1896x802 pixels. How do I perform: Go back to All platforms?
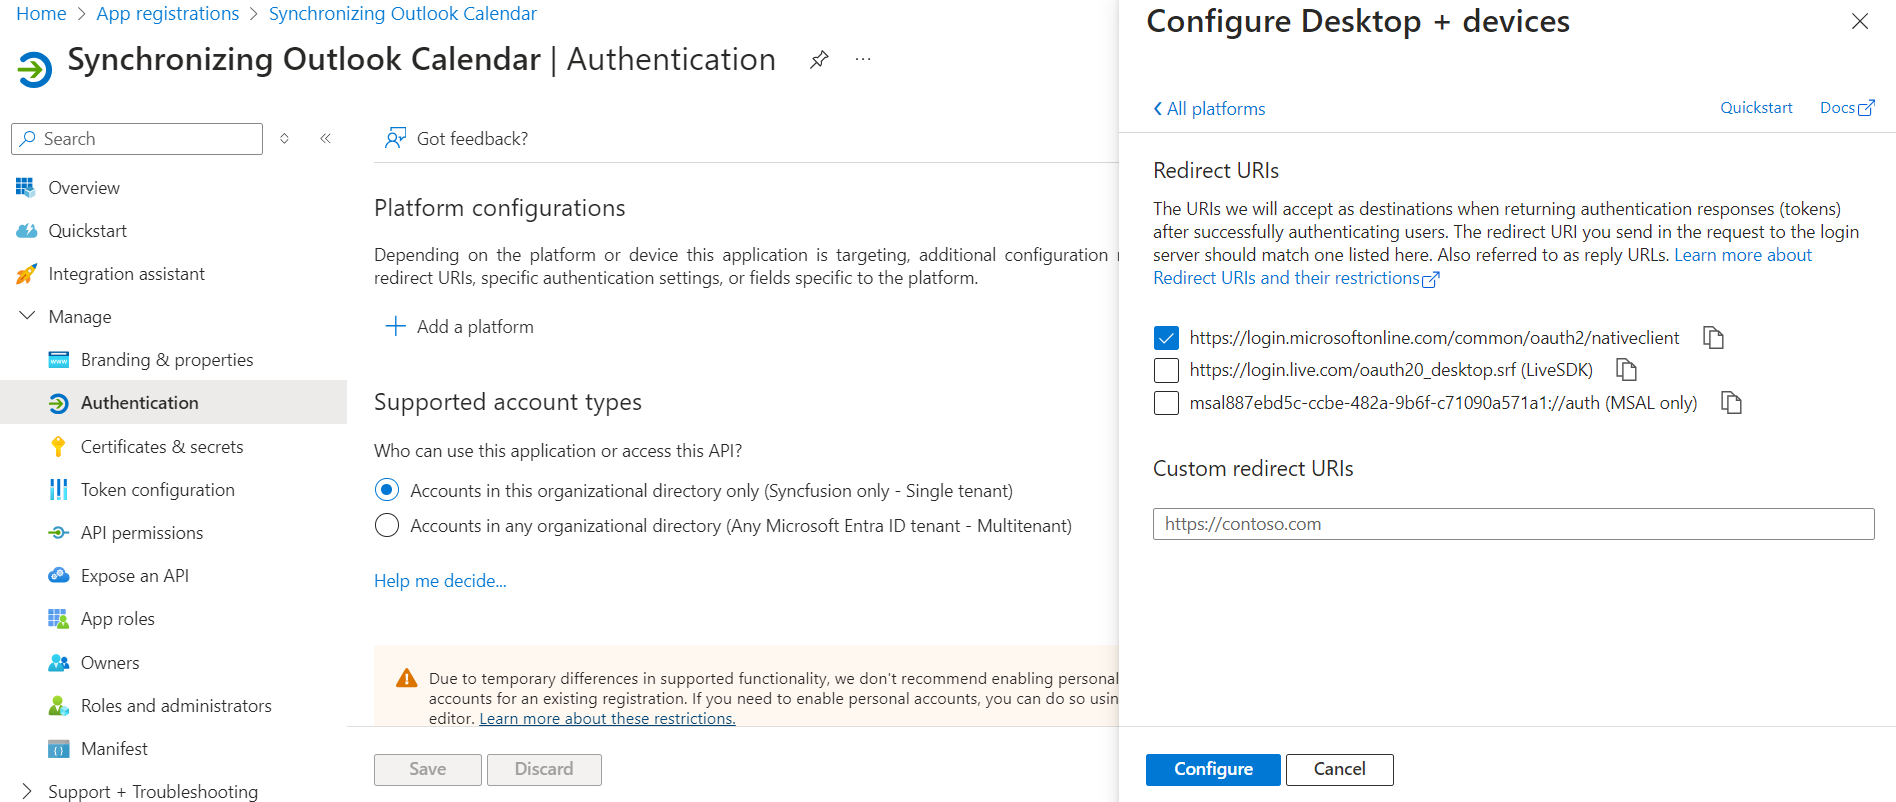[x=1209, y=109]
